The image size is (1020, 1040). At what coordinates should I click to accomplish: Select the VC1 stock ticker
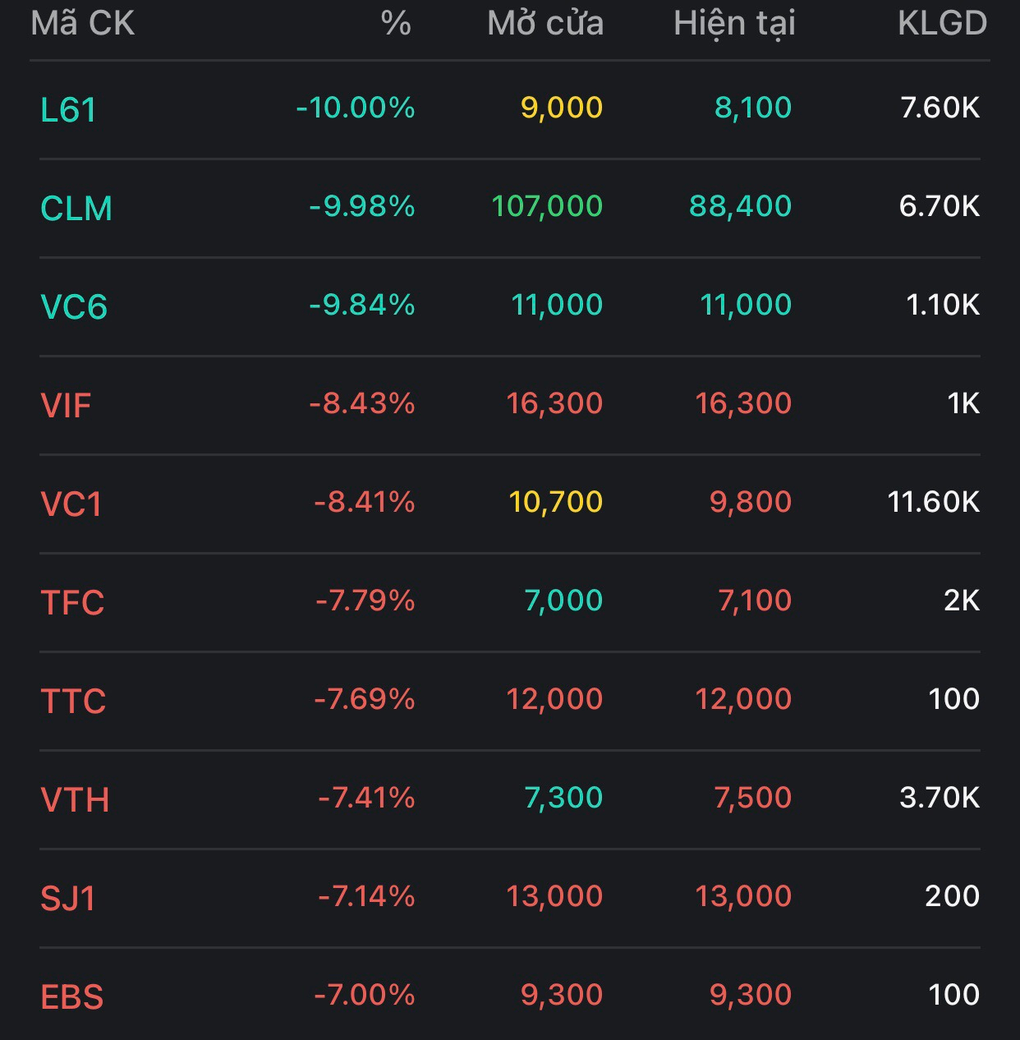[x=71, y=503]
